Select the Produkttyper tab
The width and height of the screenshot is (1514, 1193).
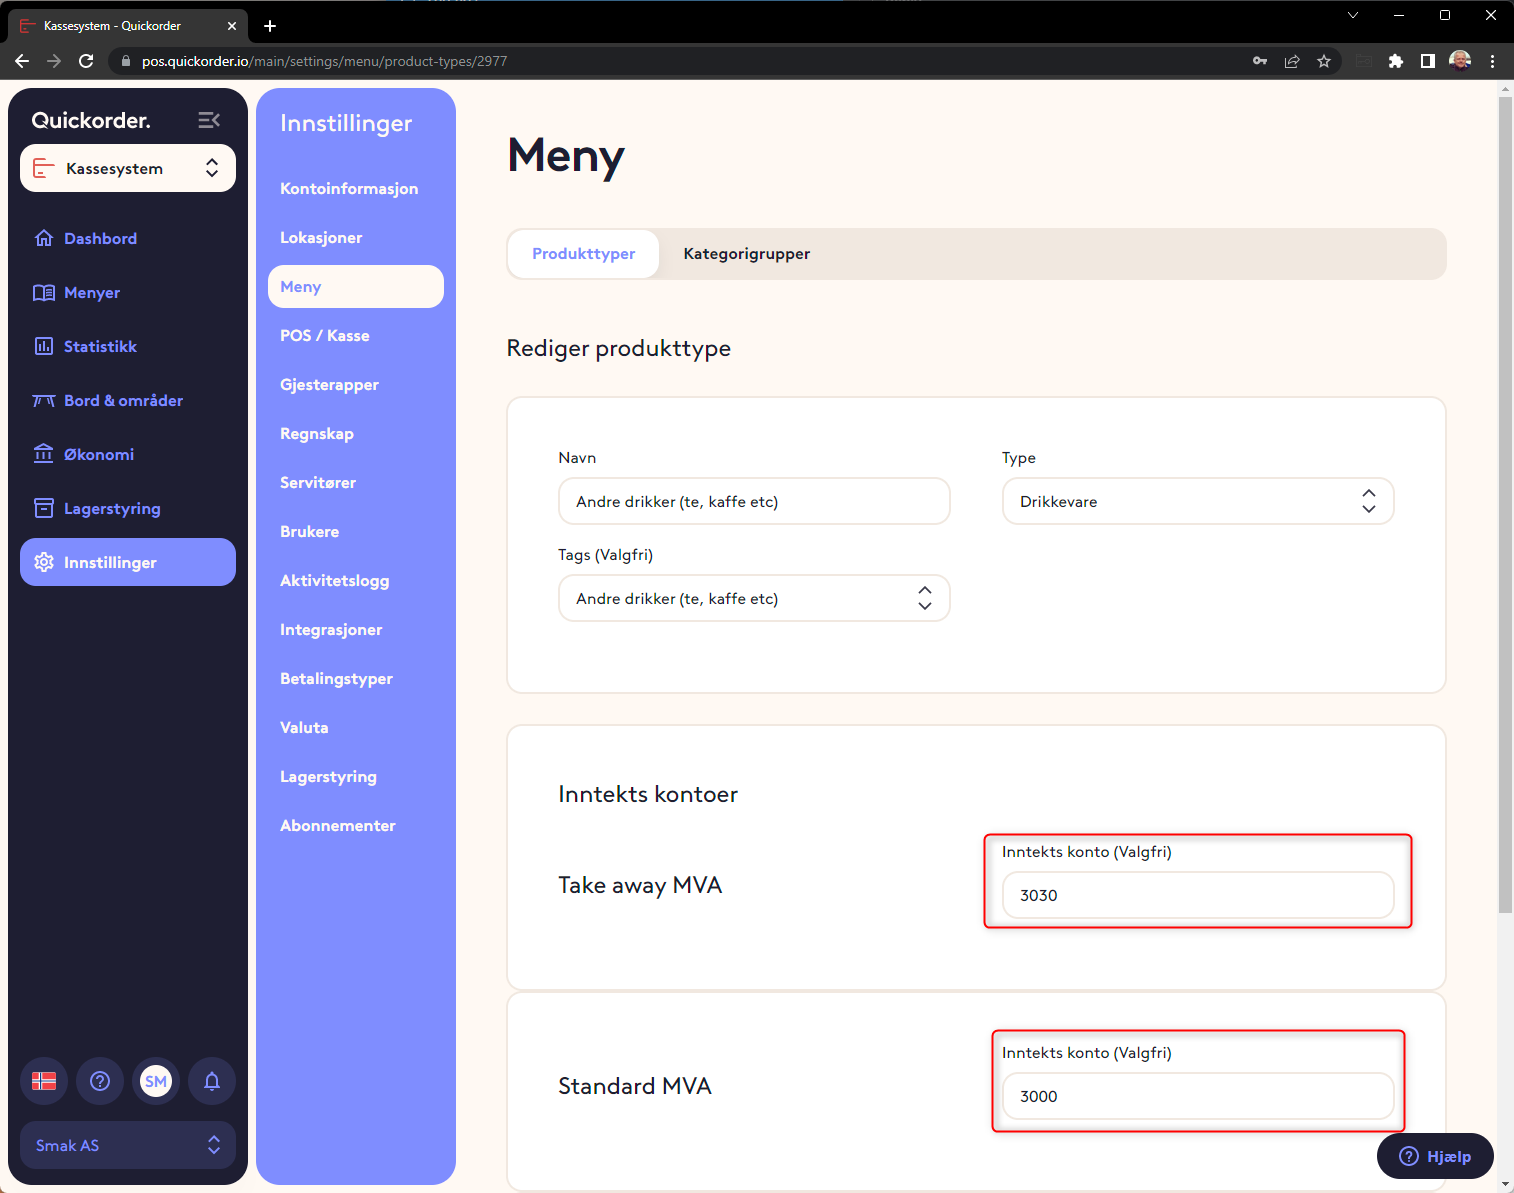tap(583, 254)
